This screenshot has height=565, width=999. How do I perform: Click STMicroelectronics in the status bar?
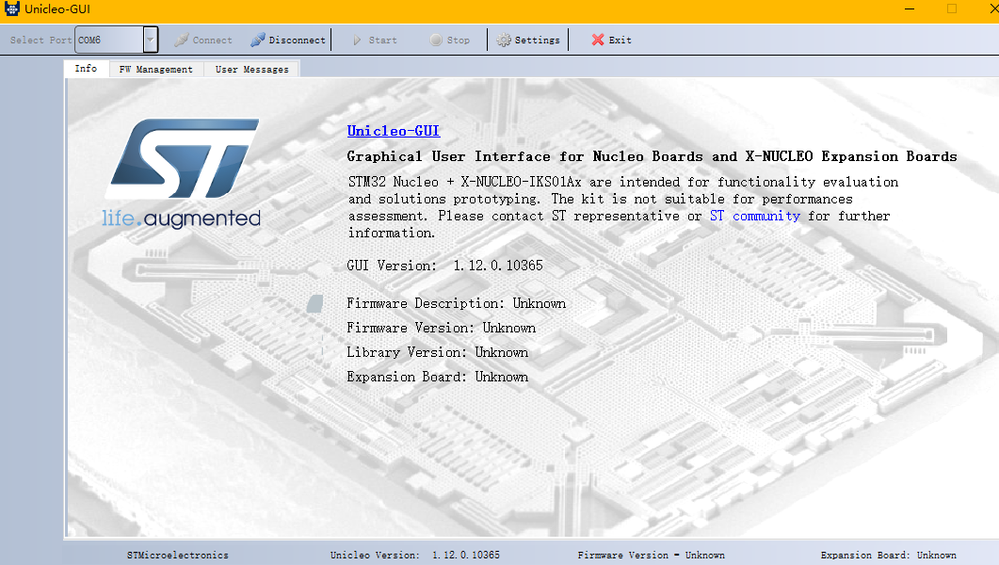177,555
